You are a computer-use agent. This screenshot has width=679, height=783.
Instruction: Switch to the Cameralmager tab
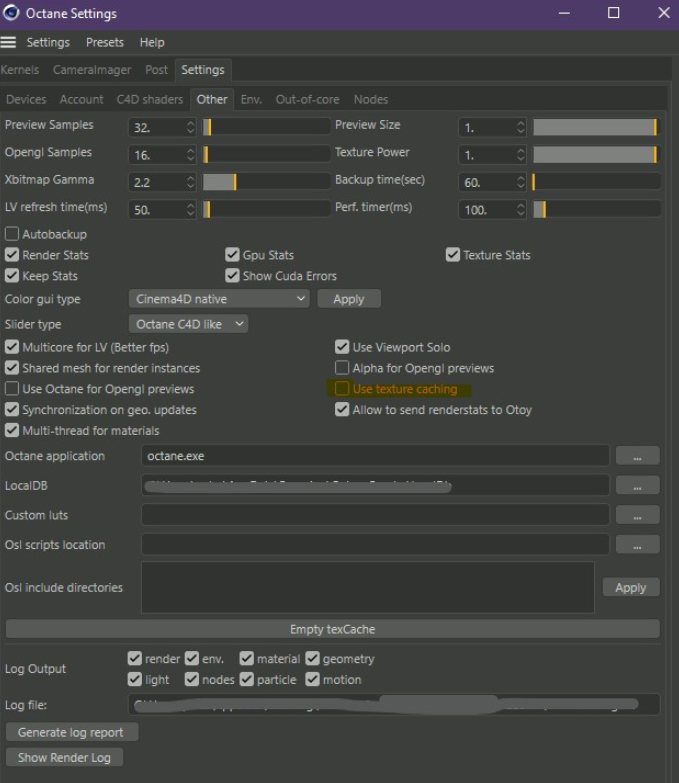(92, 70)
